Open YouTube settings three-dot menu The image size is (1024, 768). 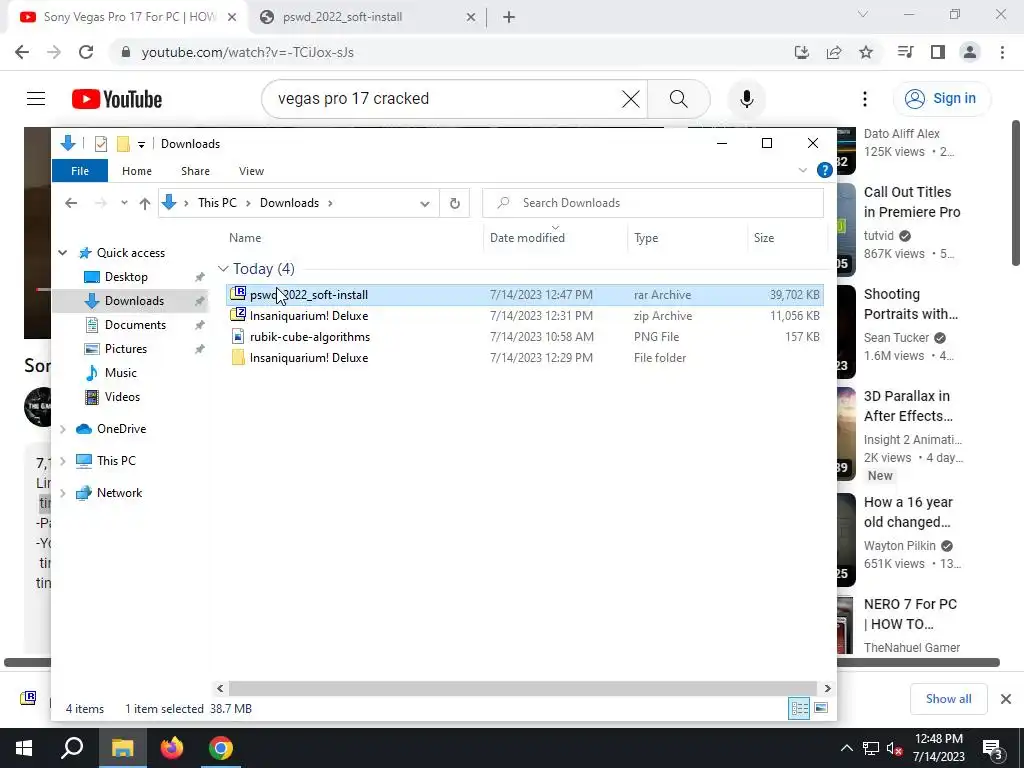865,99
